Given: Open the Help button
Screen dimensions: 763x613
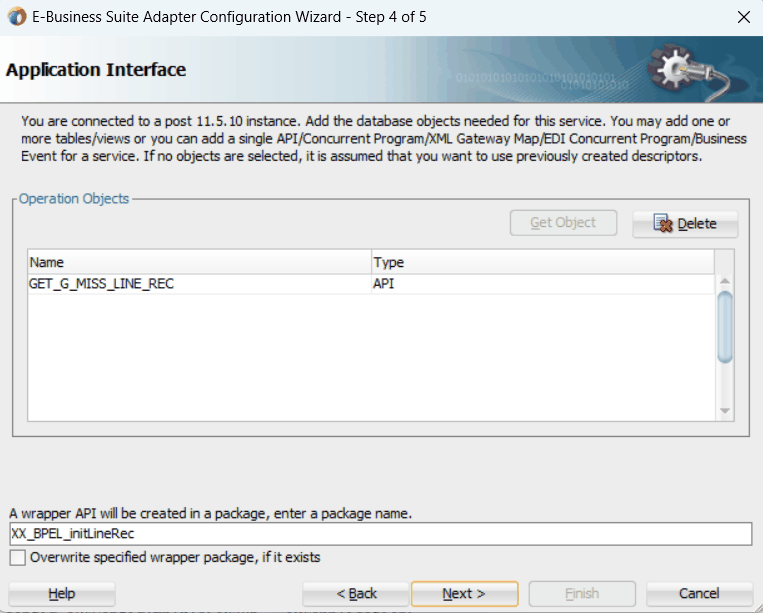Looking at the screenshot, I should click(62, 594).
